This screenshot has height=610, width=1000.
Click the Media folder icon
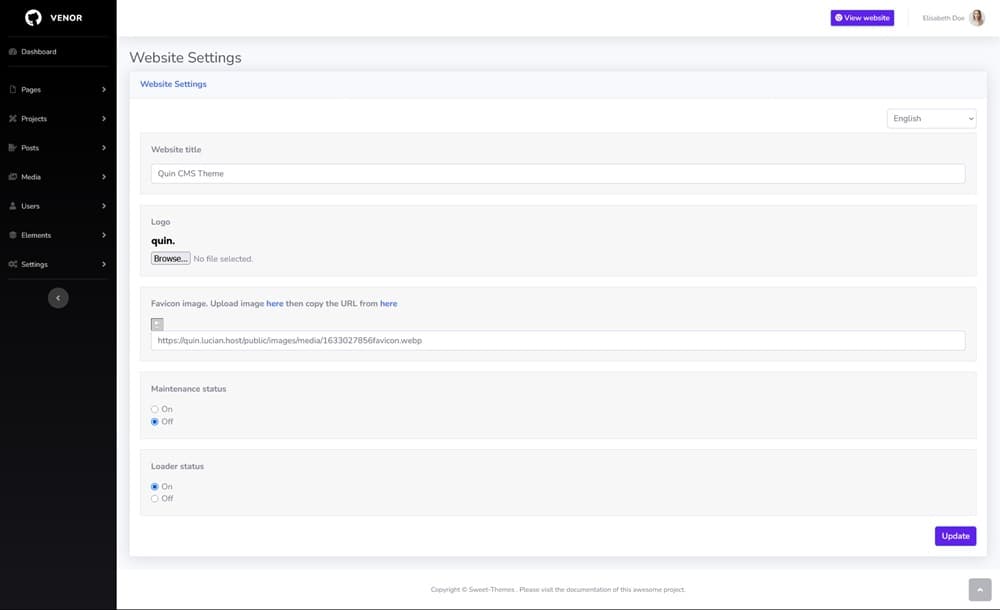(x=13, y=177)
